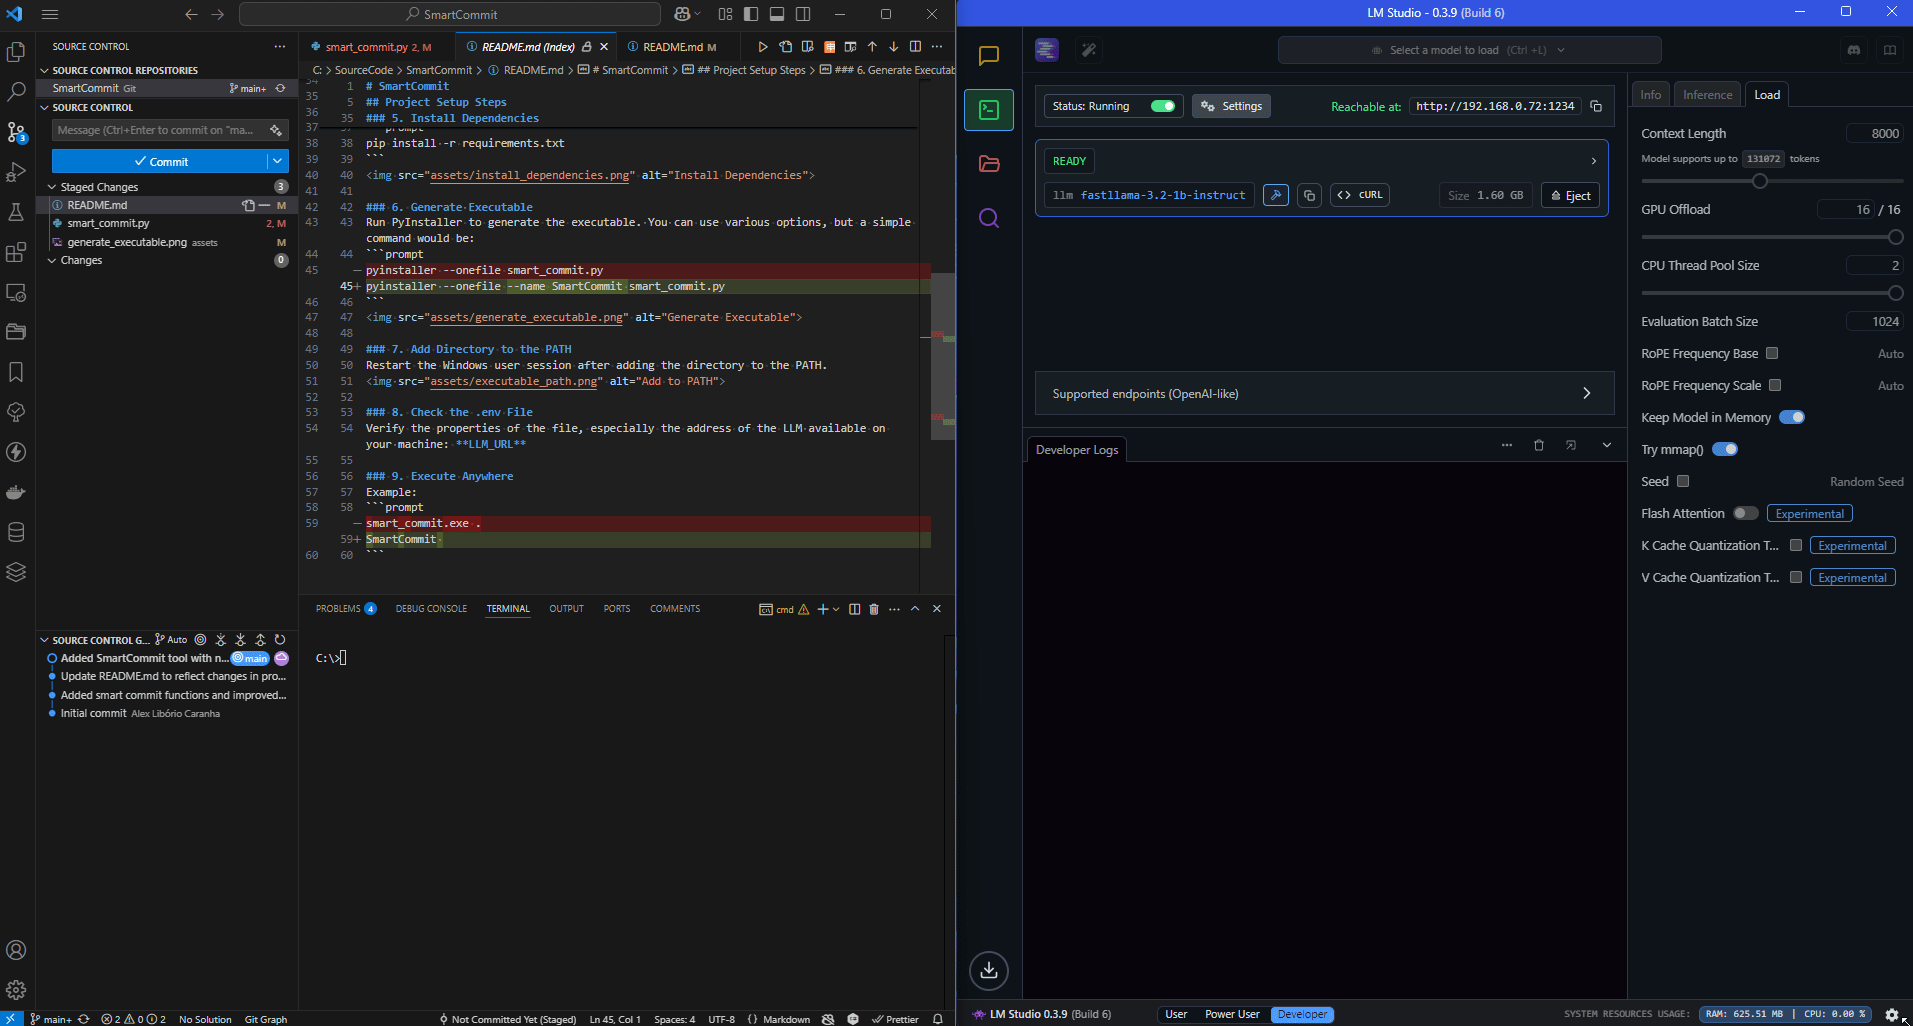Split the editor right
This screenshot has height=1026, width=1913.
[915, 47]
